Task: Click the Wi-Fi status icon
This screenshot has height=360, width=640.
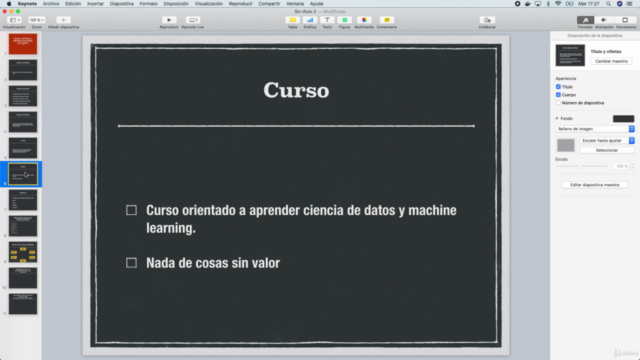Action: pyautogui.click(x=558, y=4)
